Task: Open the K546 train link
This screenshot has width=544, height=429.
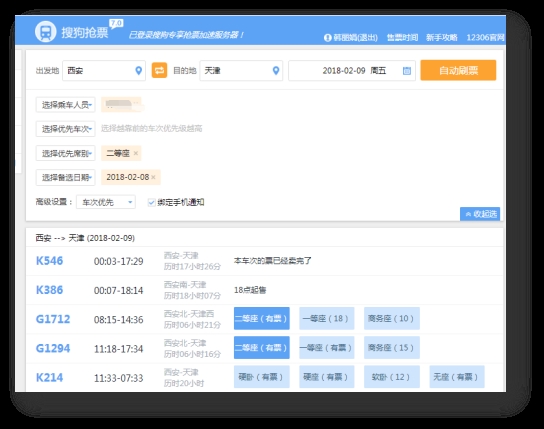Action: click(50, 261)
